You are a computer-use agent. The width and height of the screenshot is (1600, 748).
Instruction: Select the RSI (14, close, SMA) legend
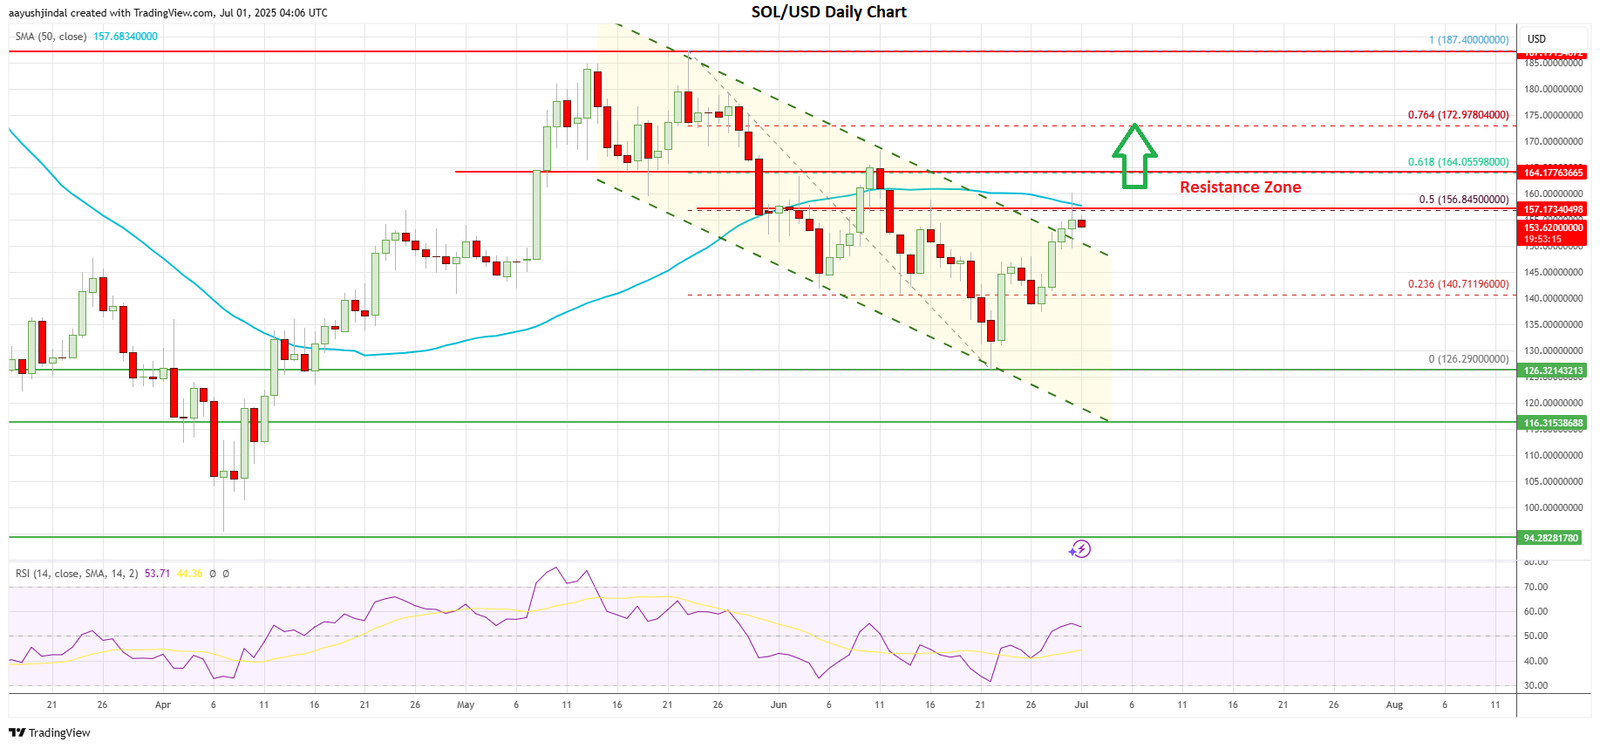tap(76, 574)
